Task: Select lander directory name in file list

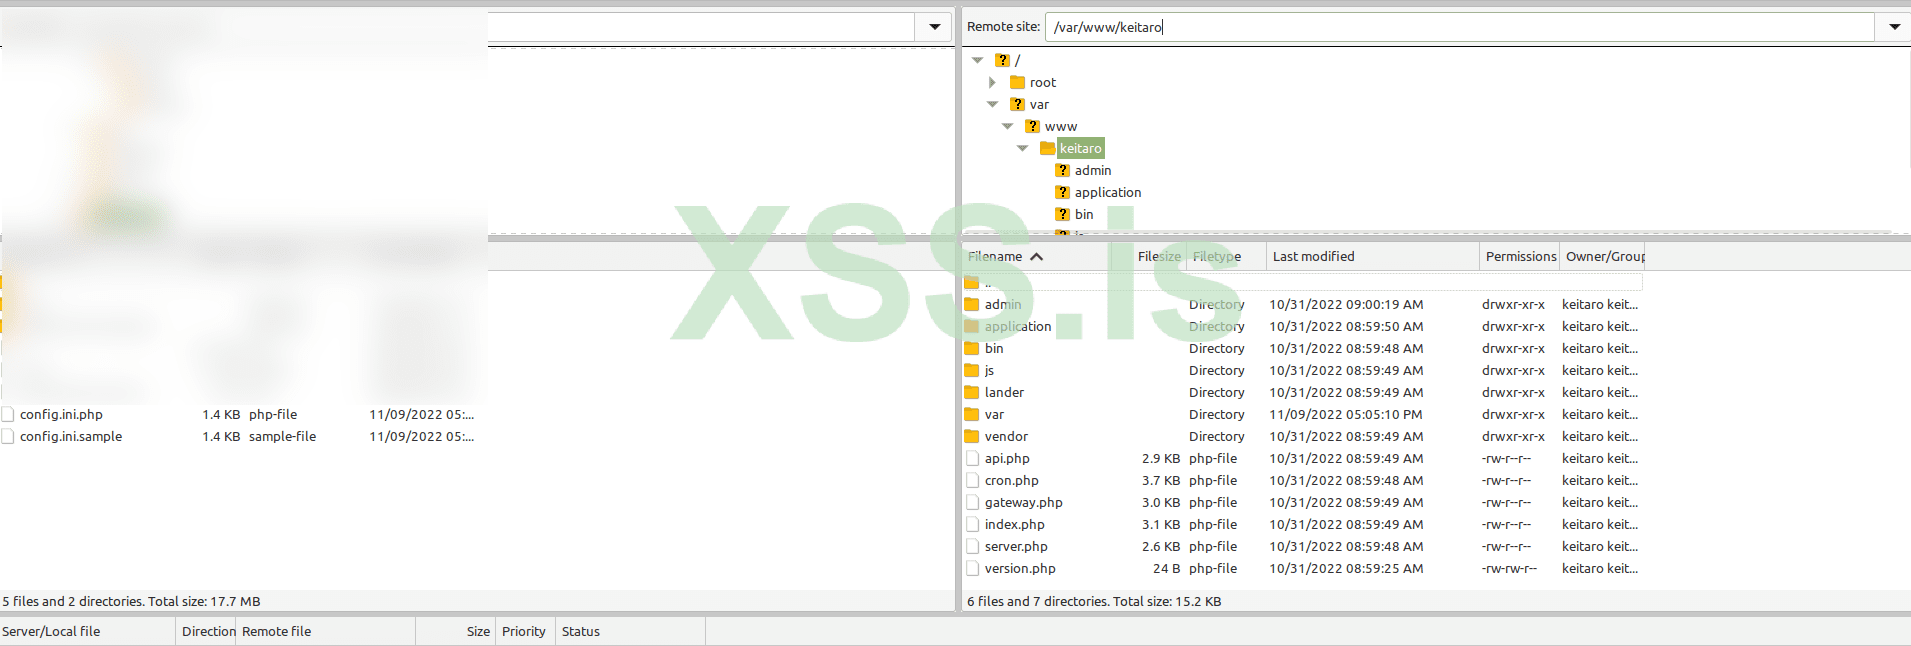Action: pos(1004,392)
